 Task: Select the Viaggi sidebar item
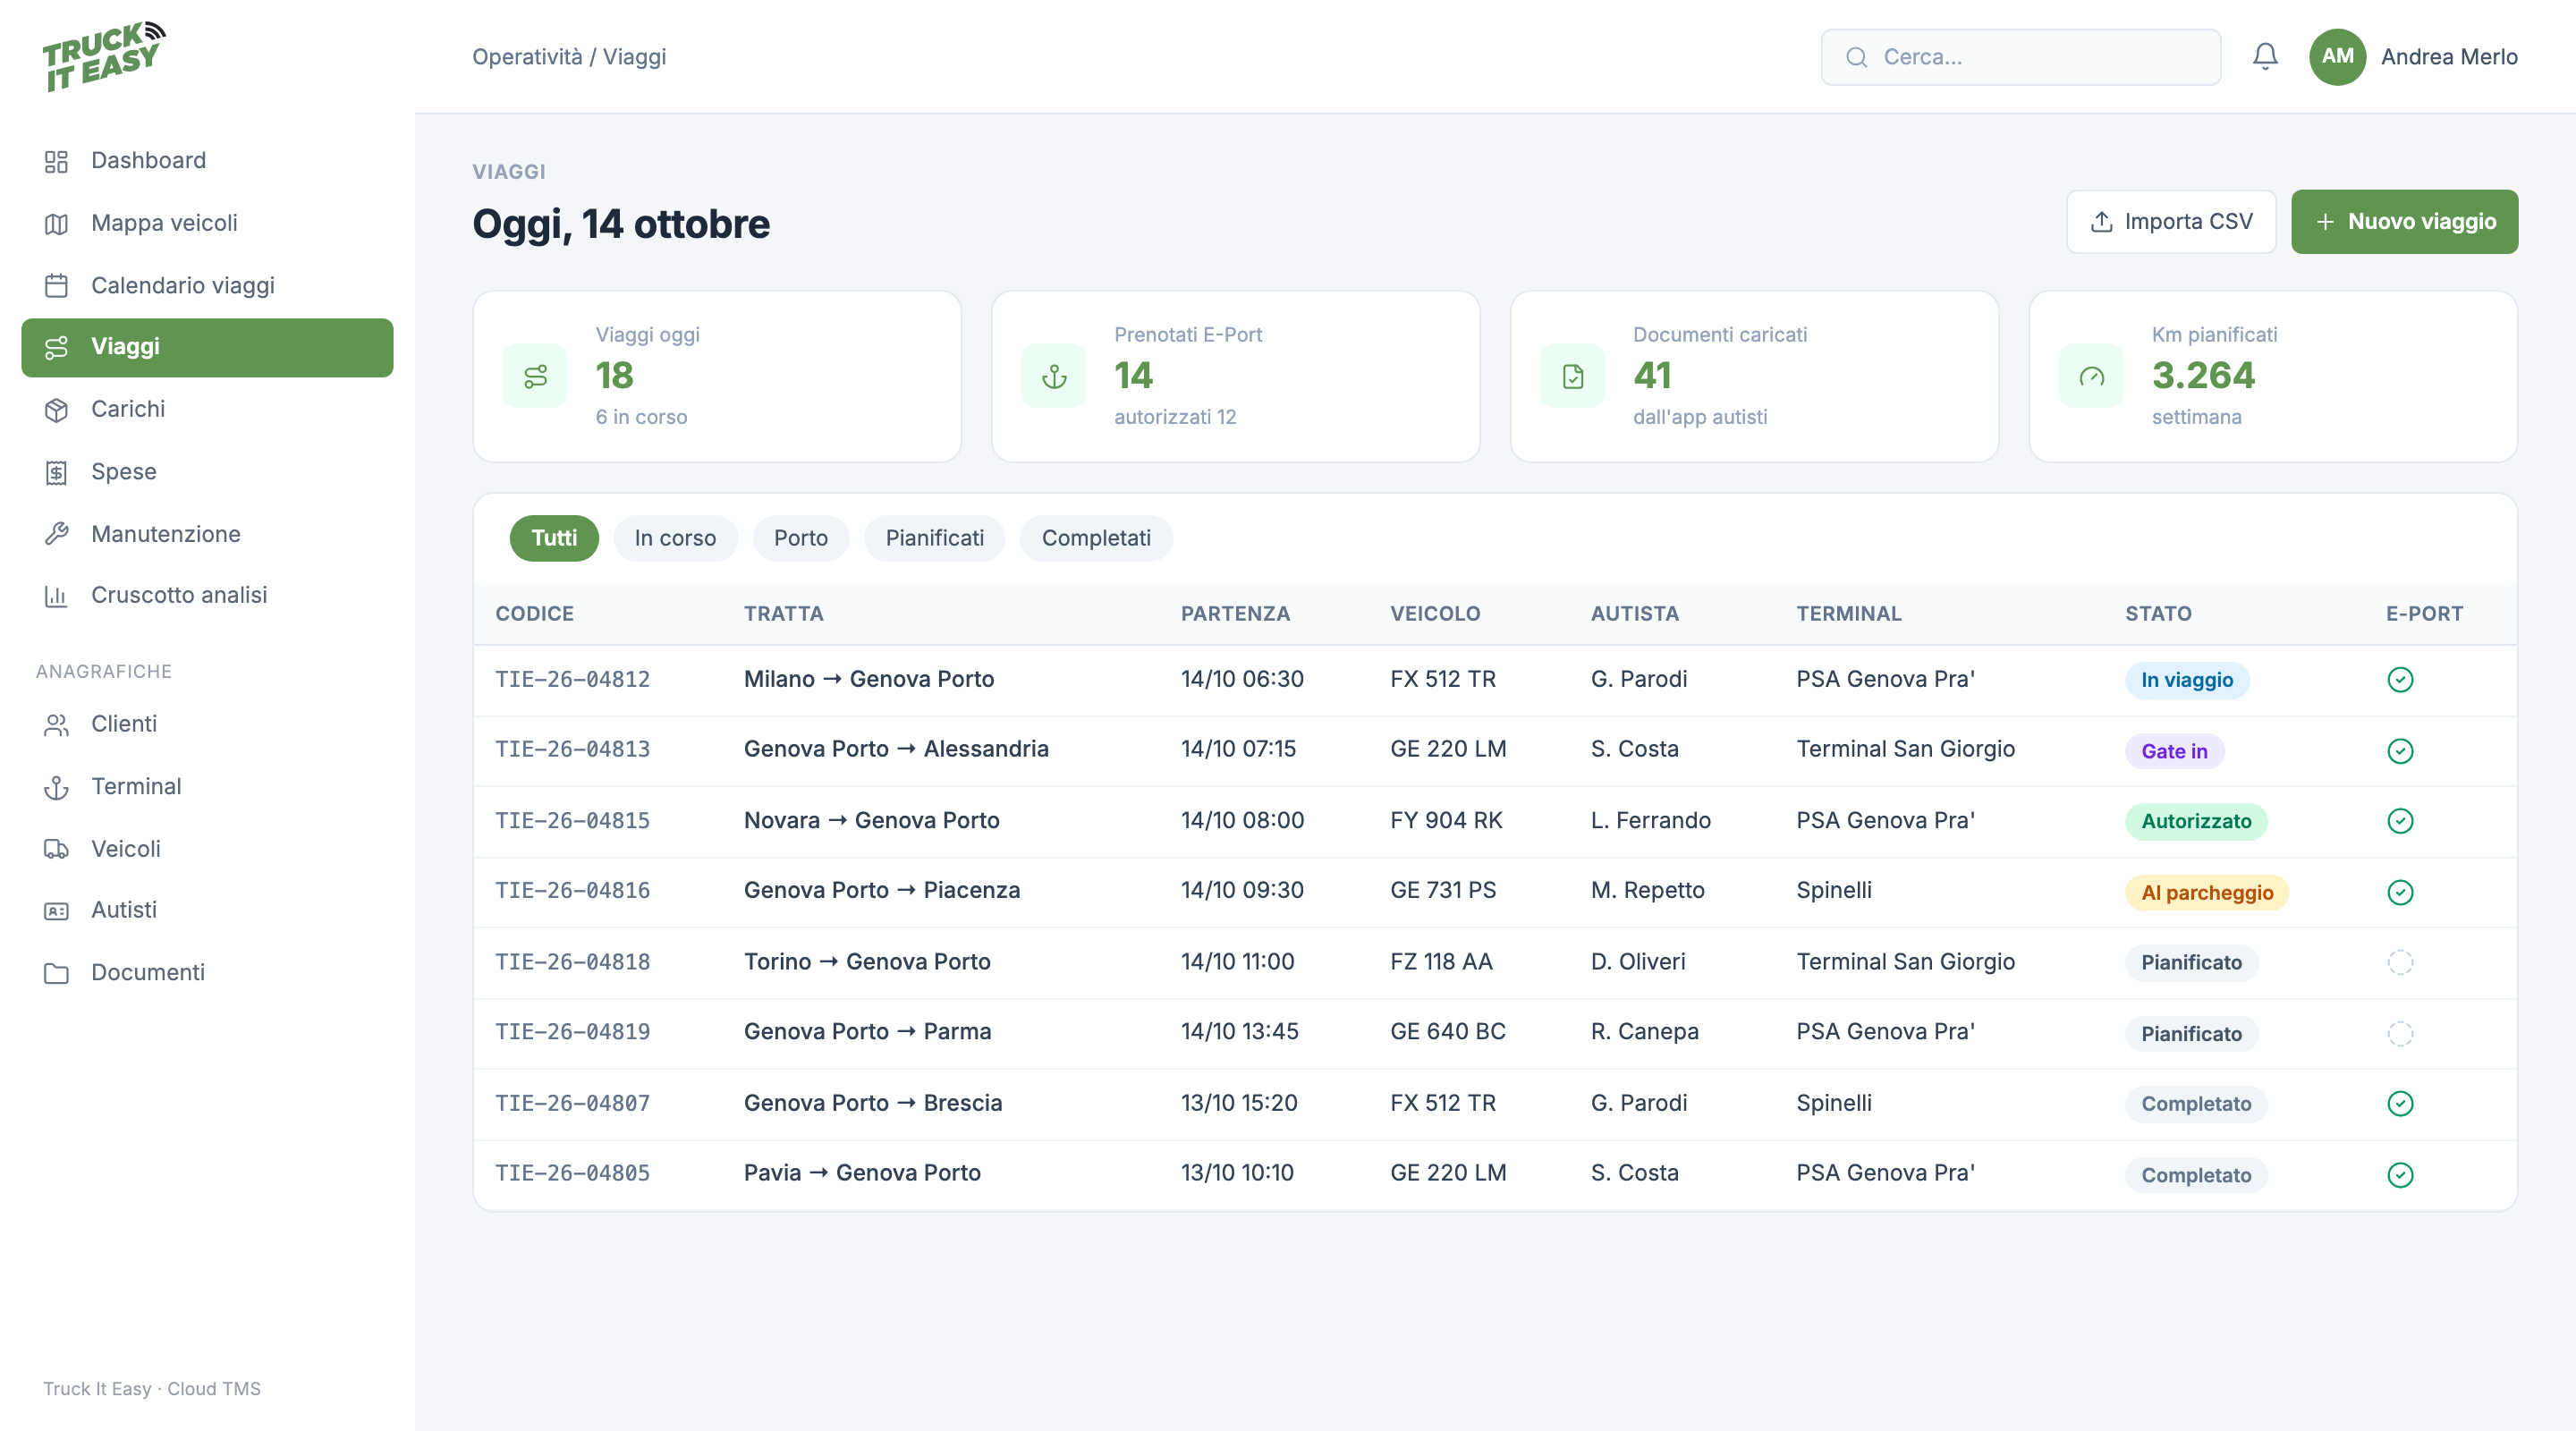207,347
